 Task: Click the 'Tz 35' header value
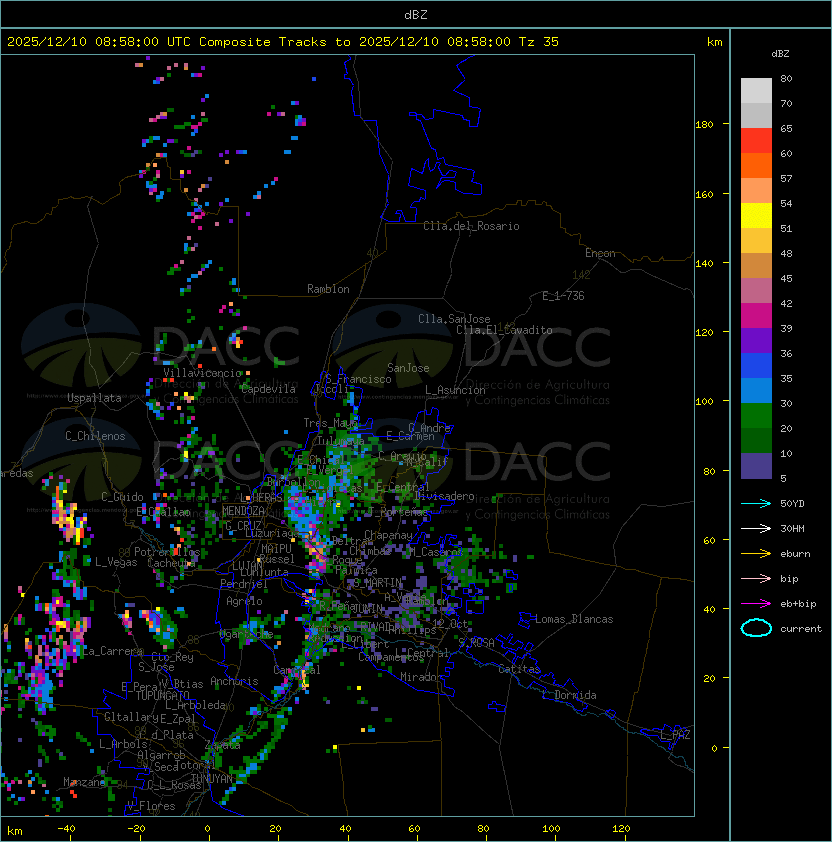(538, 42)
